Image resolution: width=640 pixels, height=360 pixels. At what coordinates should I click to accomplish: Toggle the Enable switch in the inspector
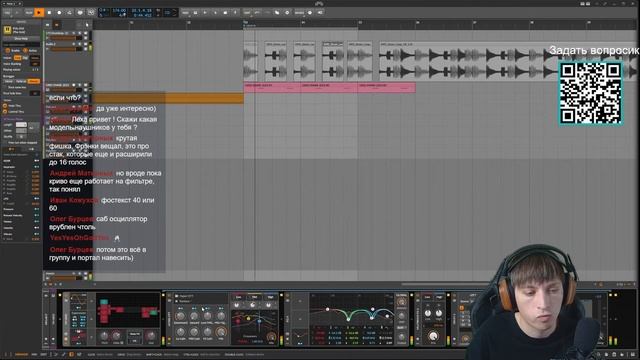[7, 51]
